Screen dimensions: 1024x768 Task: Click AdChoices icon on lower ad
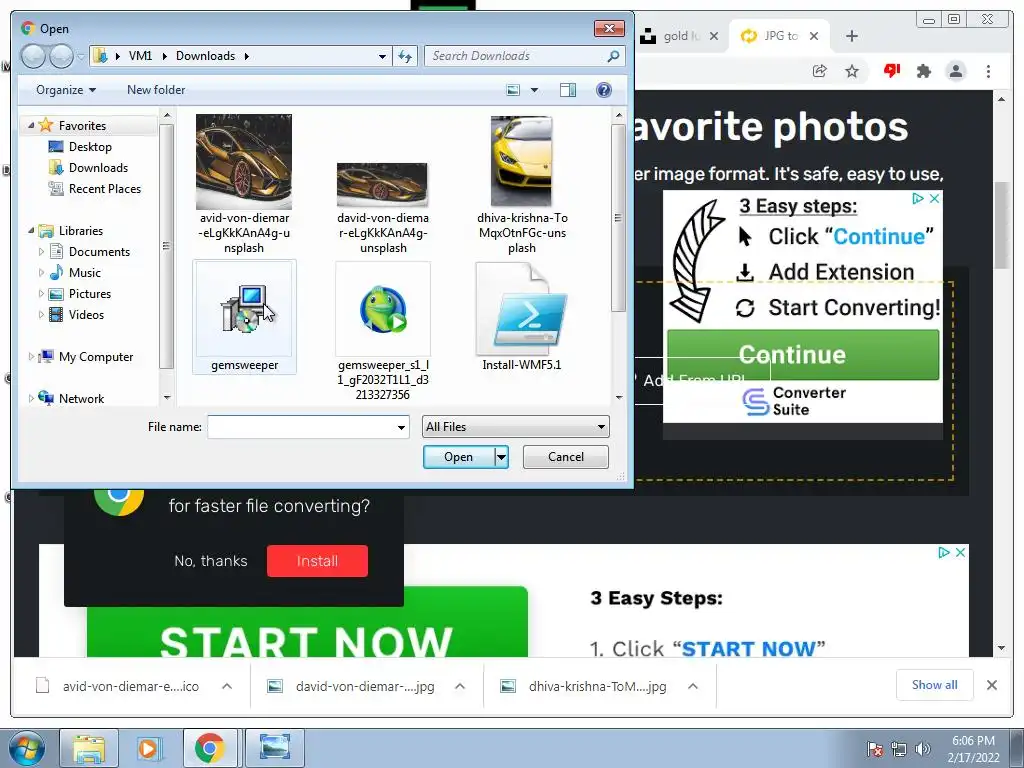[x=944, y=552]
